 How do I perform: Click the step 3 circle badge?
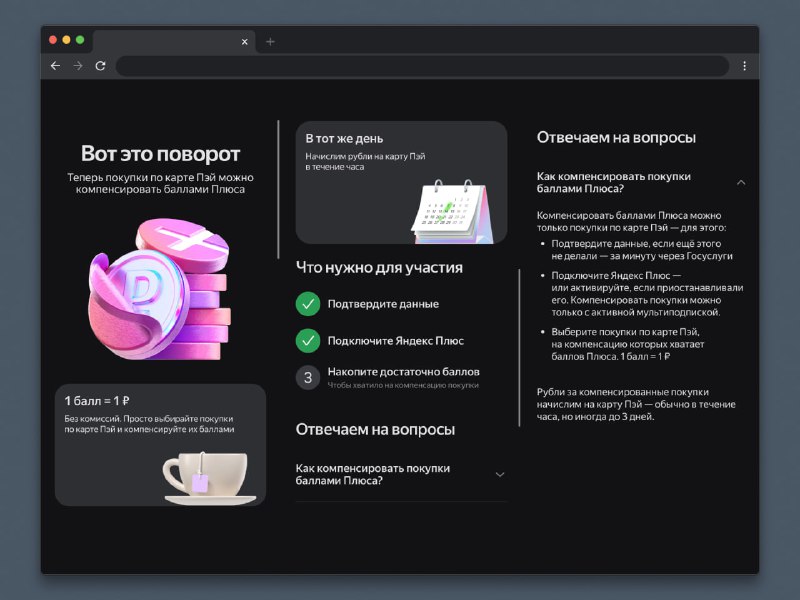pyautogui.click(x=308, y=378)
